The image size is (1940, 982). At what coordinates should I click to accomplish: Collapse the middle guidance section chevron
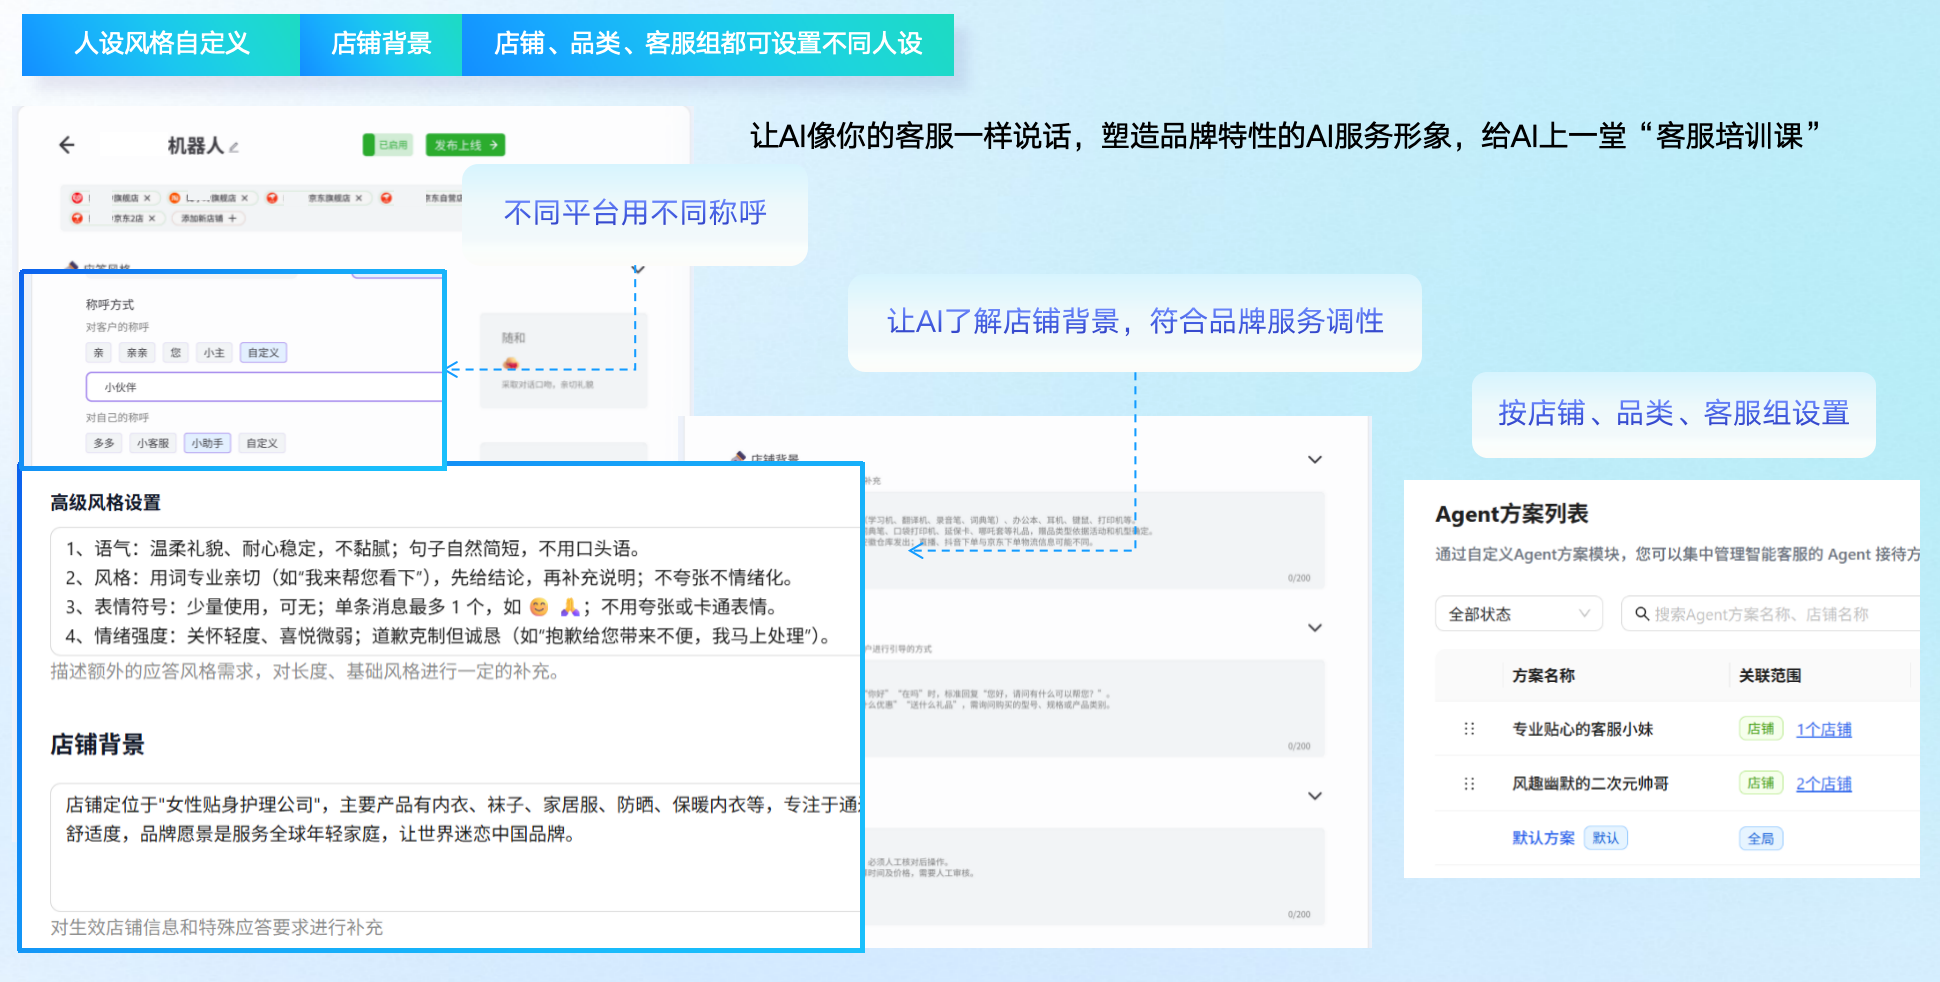point(1316,628)
